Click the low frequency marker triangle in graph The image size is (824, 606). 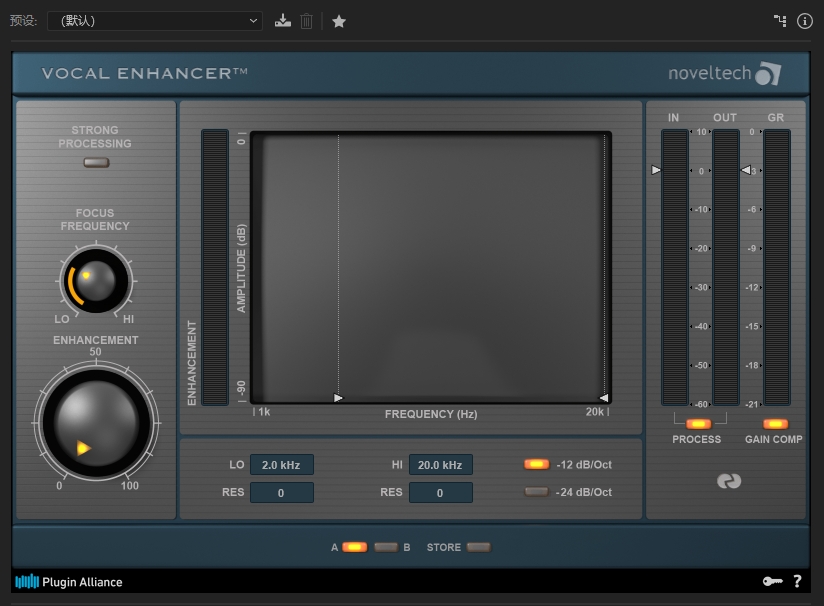tap(338, 398)
